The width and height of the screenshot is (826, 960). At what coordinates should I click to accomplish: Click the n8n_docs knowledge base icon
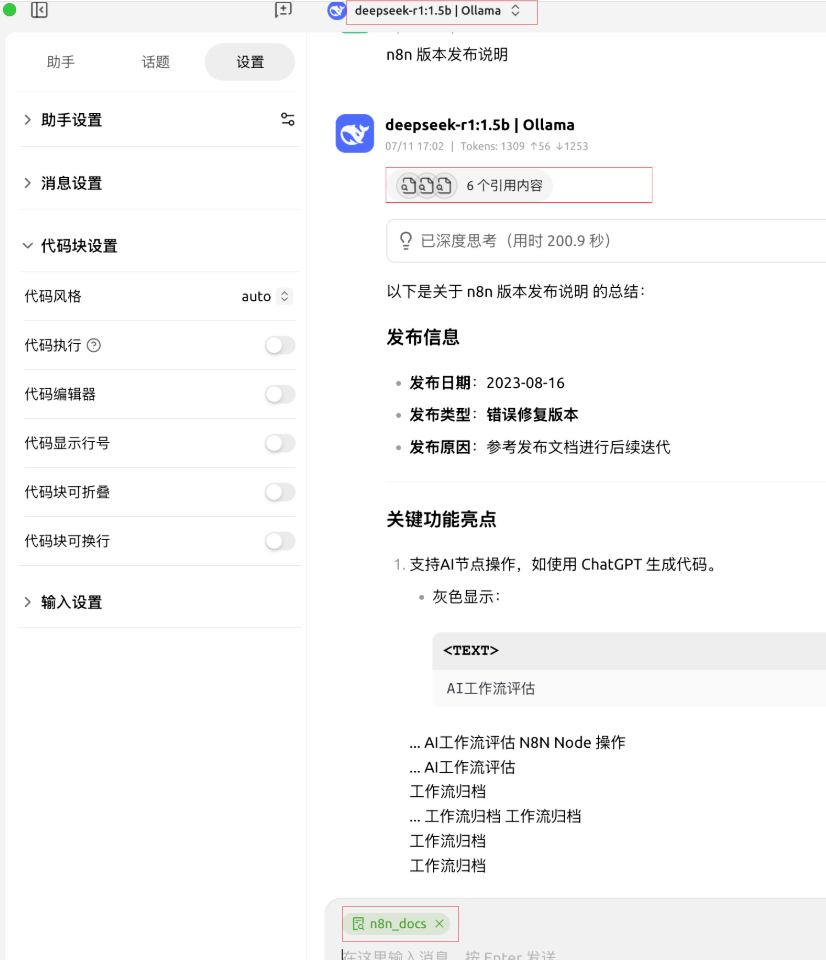click(358, 923)
